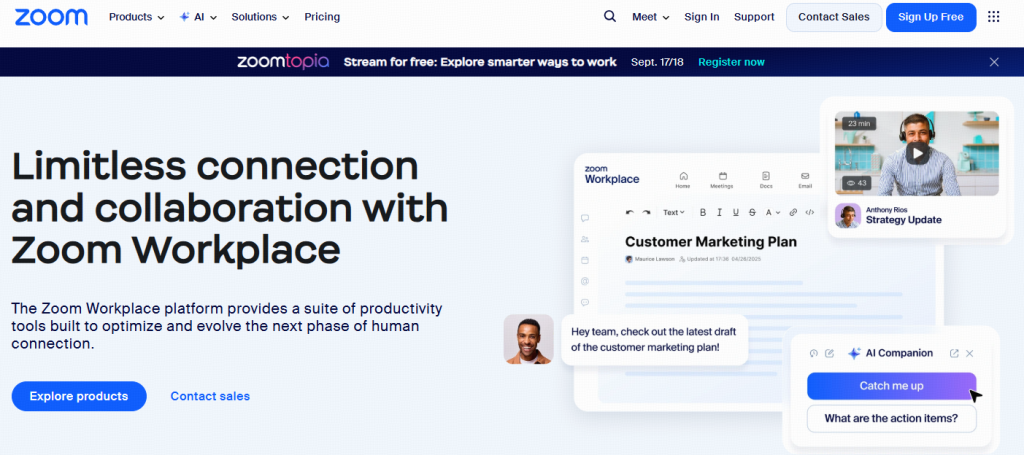
Task: Click the Zoomtopia logo in the banner
Action: pos(283,62)
